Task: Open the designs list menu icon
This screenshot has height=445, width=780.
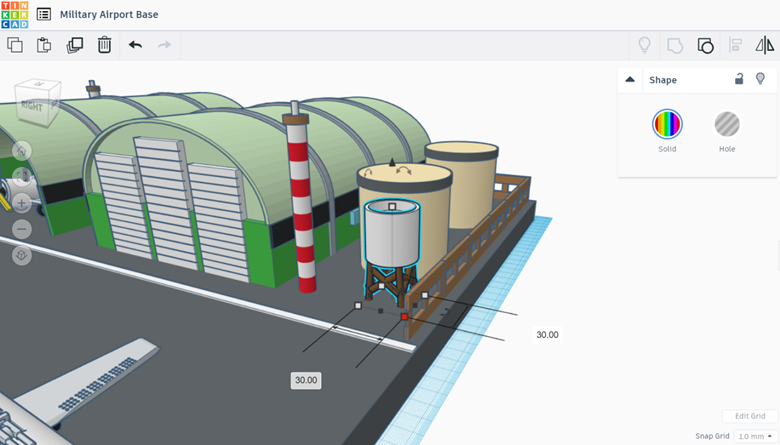Action: pyautogui.click(x=44, y=14)
